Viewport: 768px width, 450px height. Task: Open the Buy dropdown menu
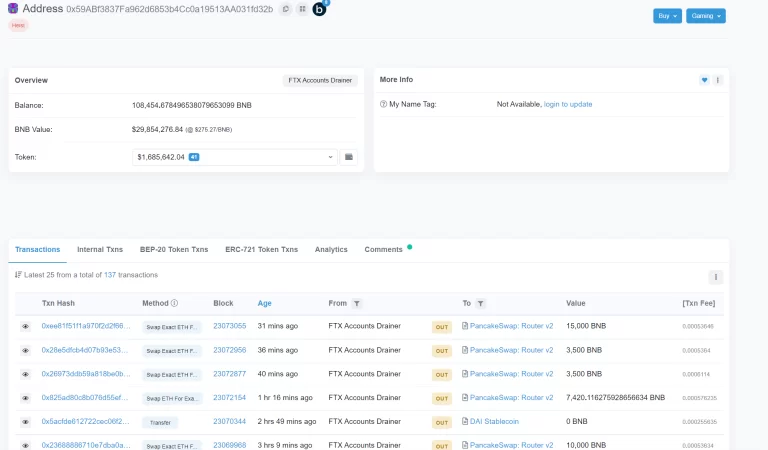pyautogui.click(x=667, y=16)
